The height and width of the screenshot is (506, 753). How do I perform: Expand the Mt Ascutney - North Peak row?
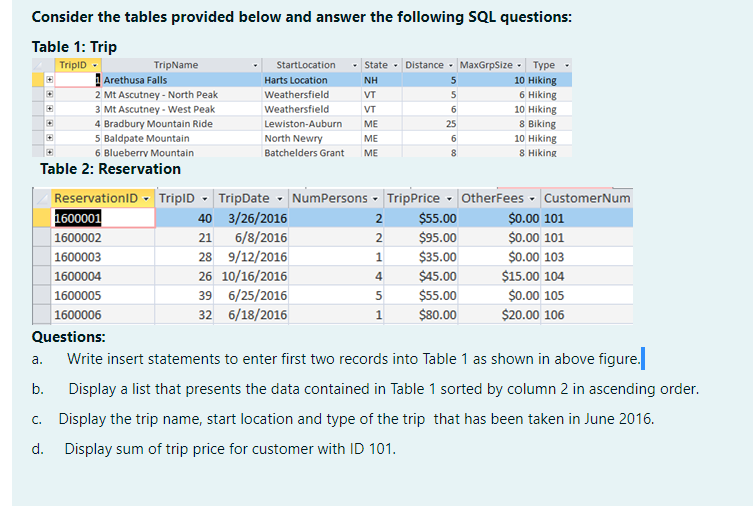pyautogui.click(x=49, y=94)
